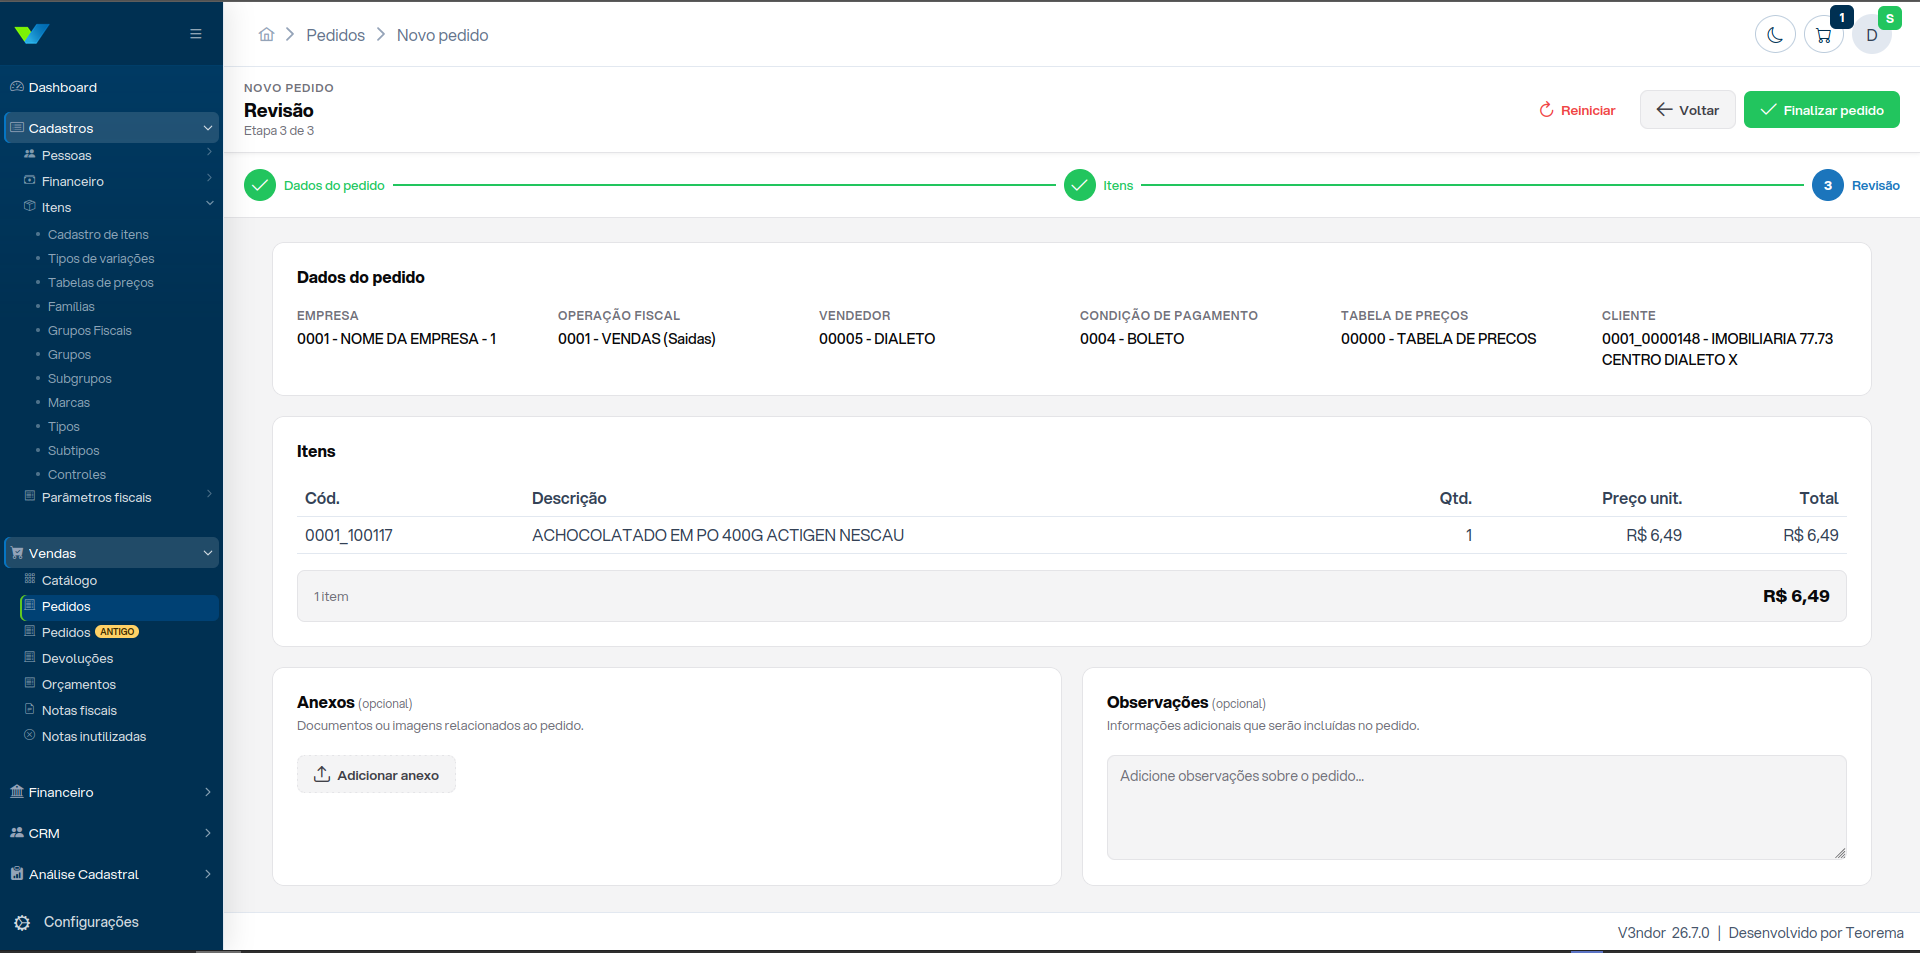Click into the Observações text area
Image resolution: width=1920 pixels, height=953 pixels.
click(1476, 807)
